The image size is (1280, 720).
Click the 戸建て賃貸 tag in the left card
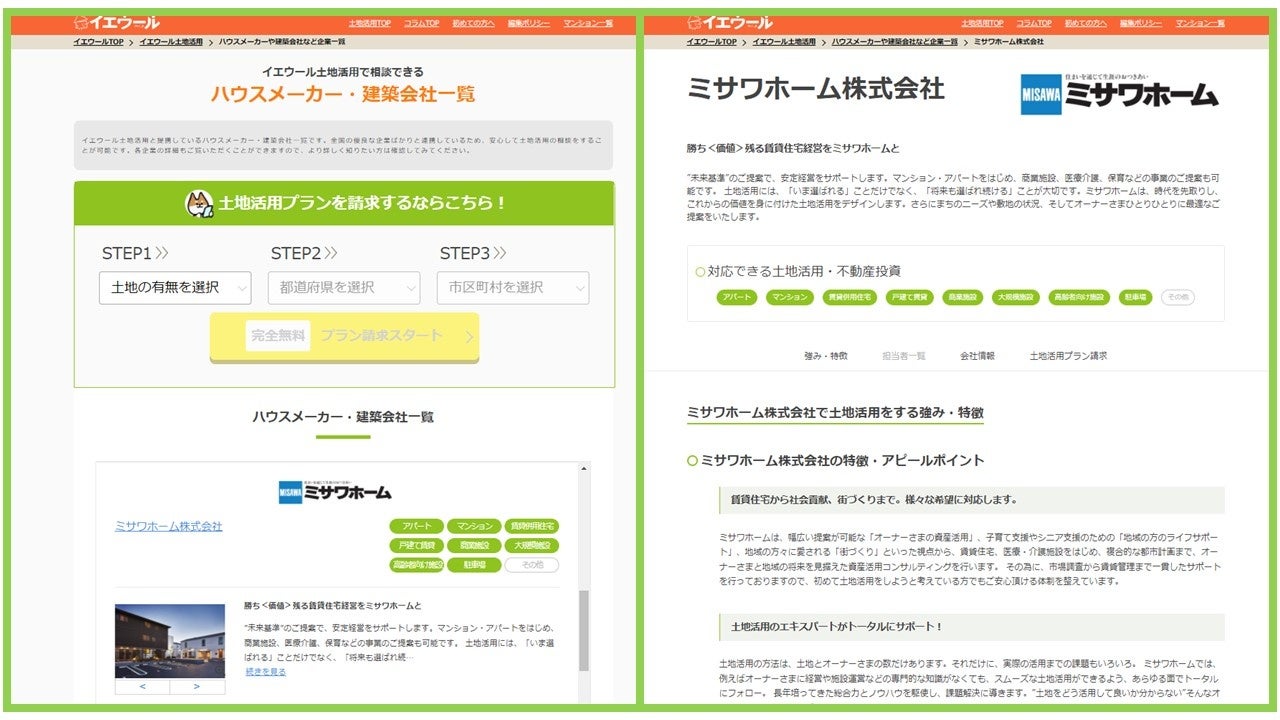[416, 546]
